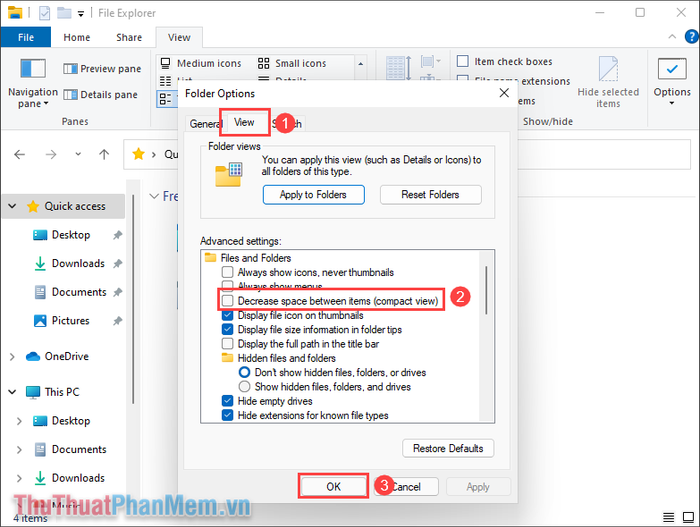Toggle Item check boxes option
This screenshot has height=527, width=700.
[463, 62]
